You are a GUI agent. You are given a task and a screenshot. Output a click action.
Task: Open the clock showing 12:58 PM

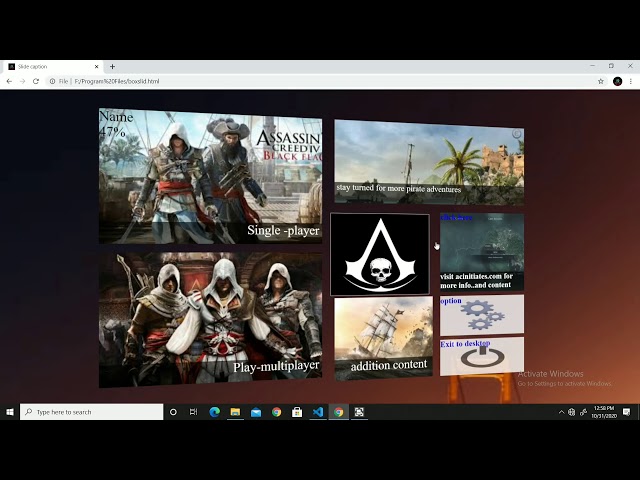pyautogui.click(x=604, y=412)
